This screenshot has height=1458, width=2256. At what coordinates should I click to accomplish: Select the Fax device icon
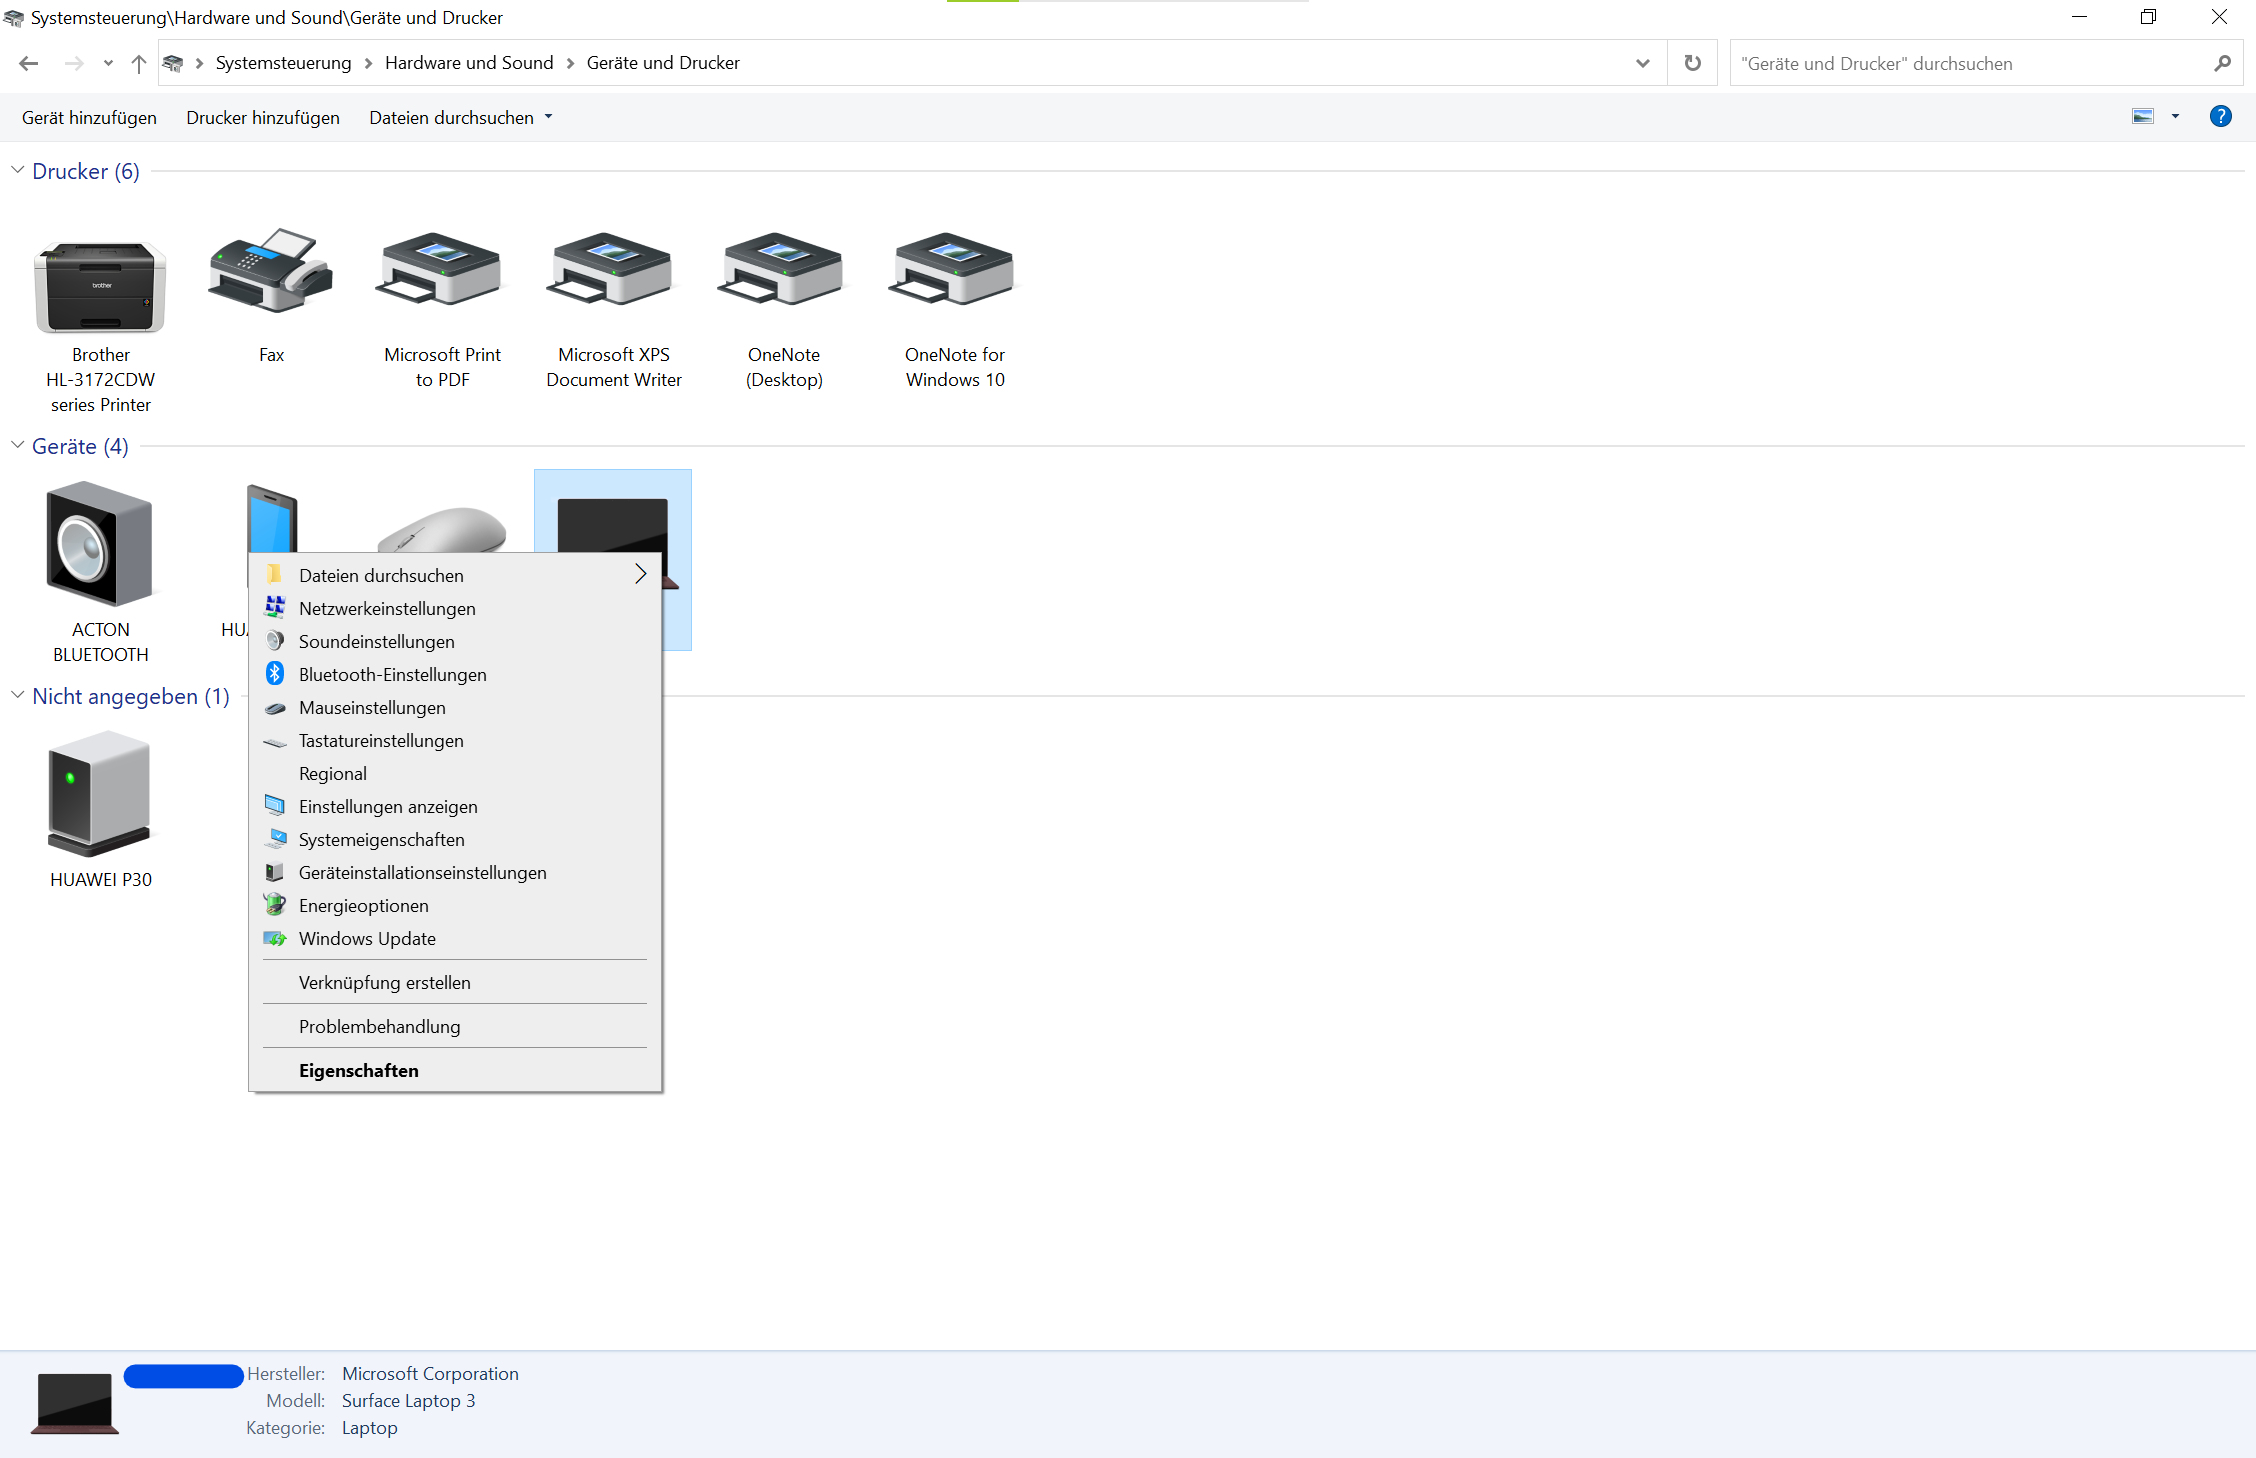271,272
